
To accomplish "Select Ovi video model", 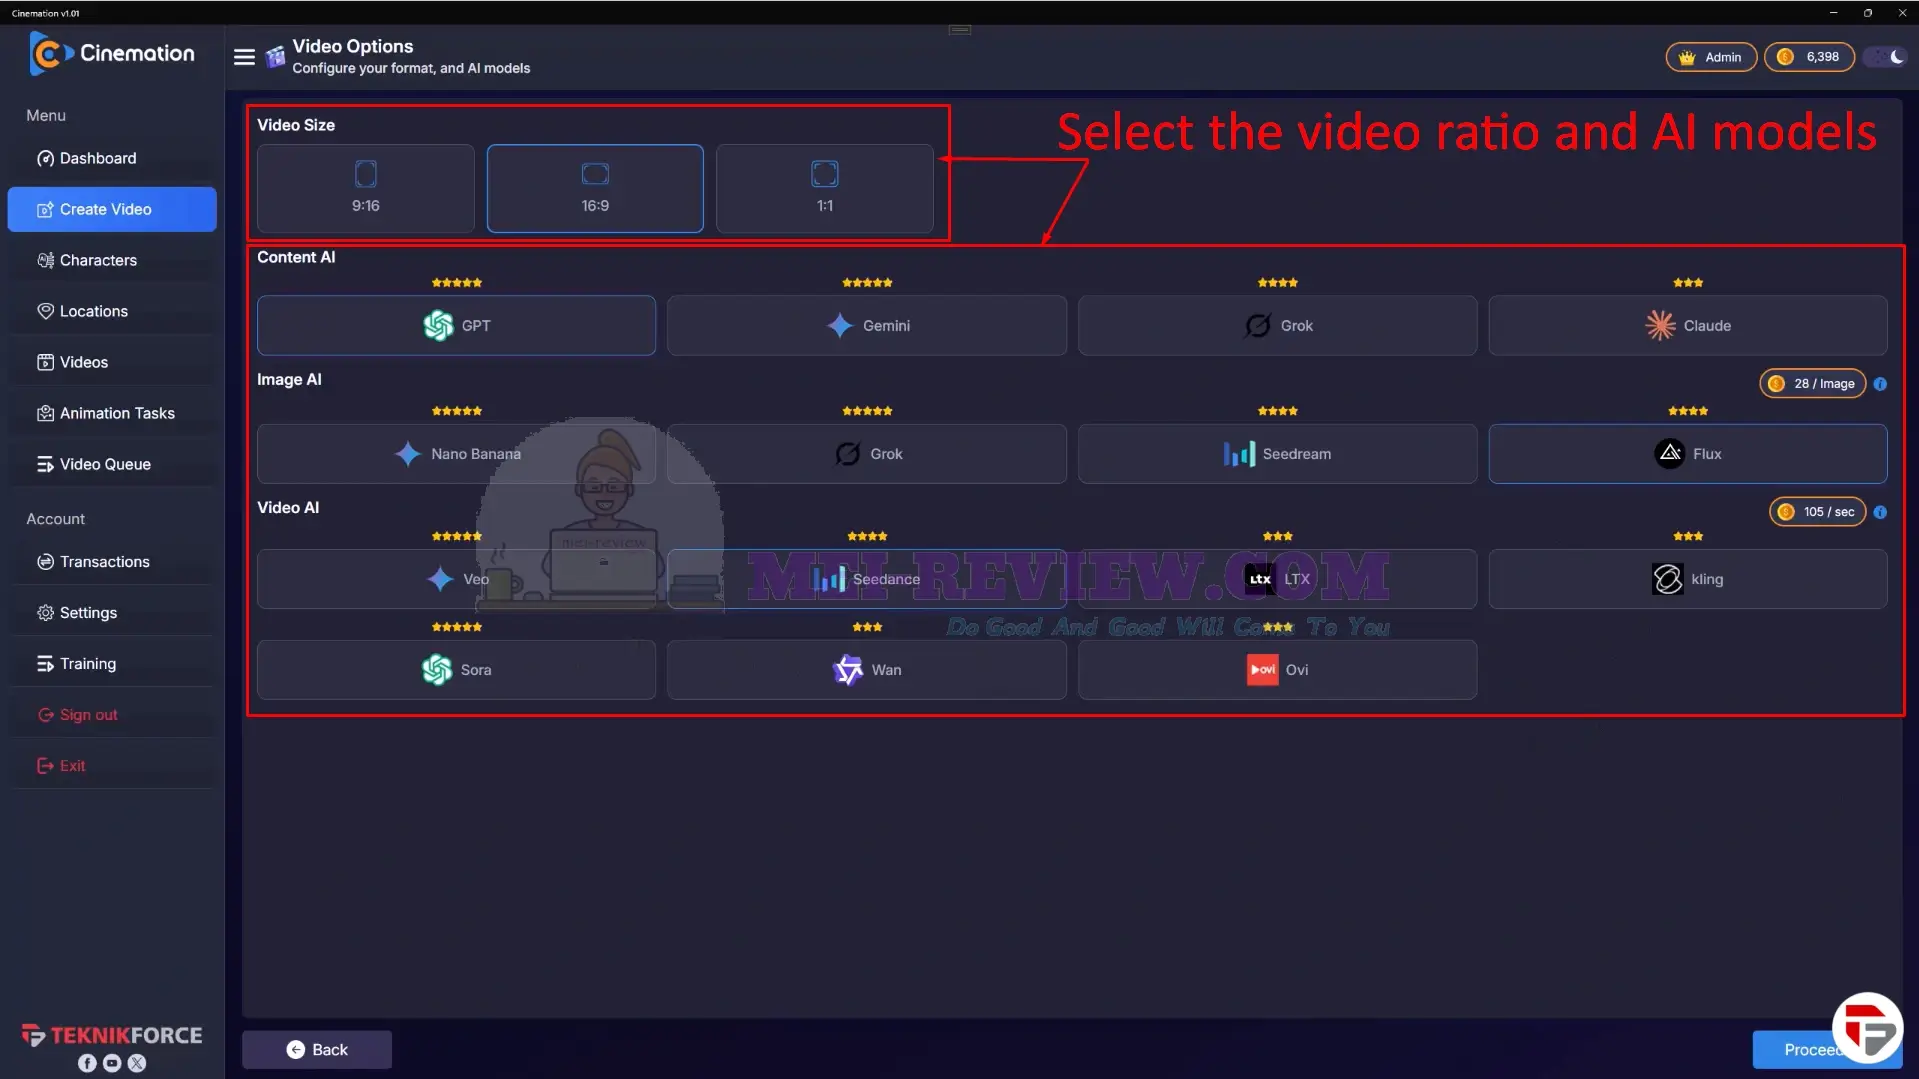I will pyautogui.click(x=1278, y=670).
